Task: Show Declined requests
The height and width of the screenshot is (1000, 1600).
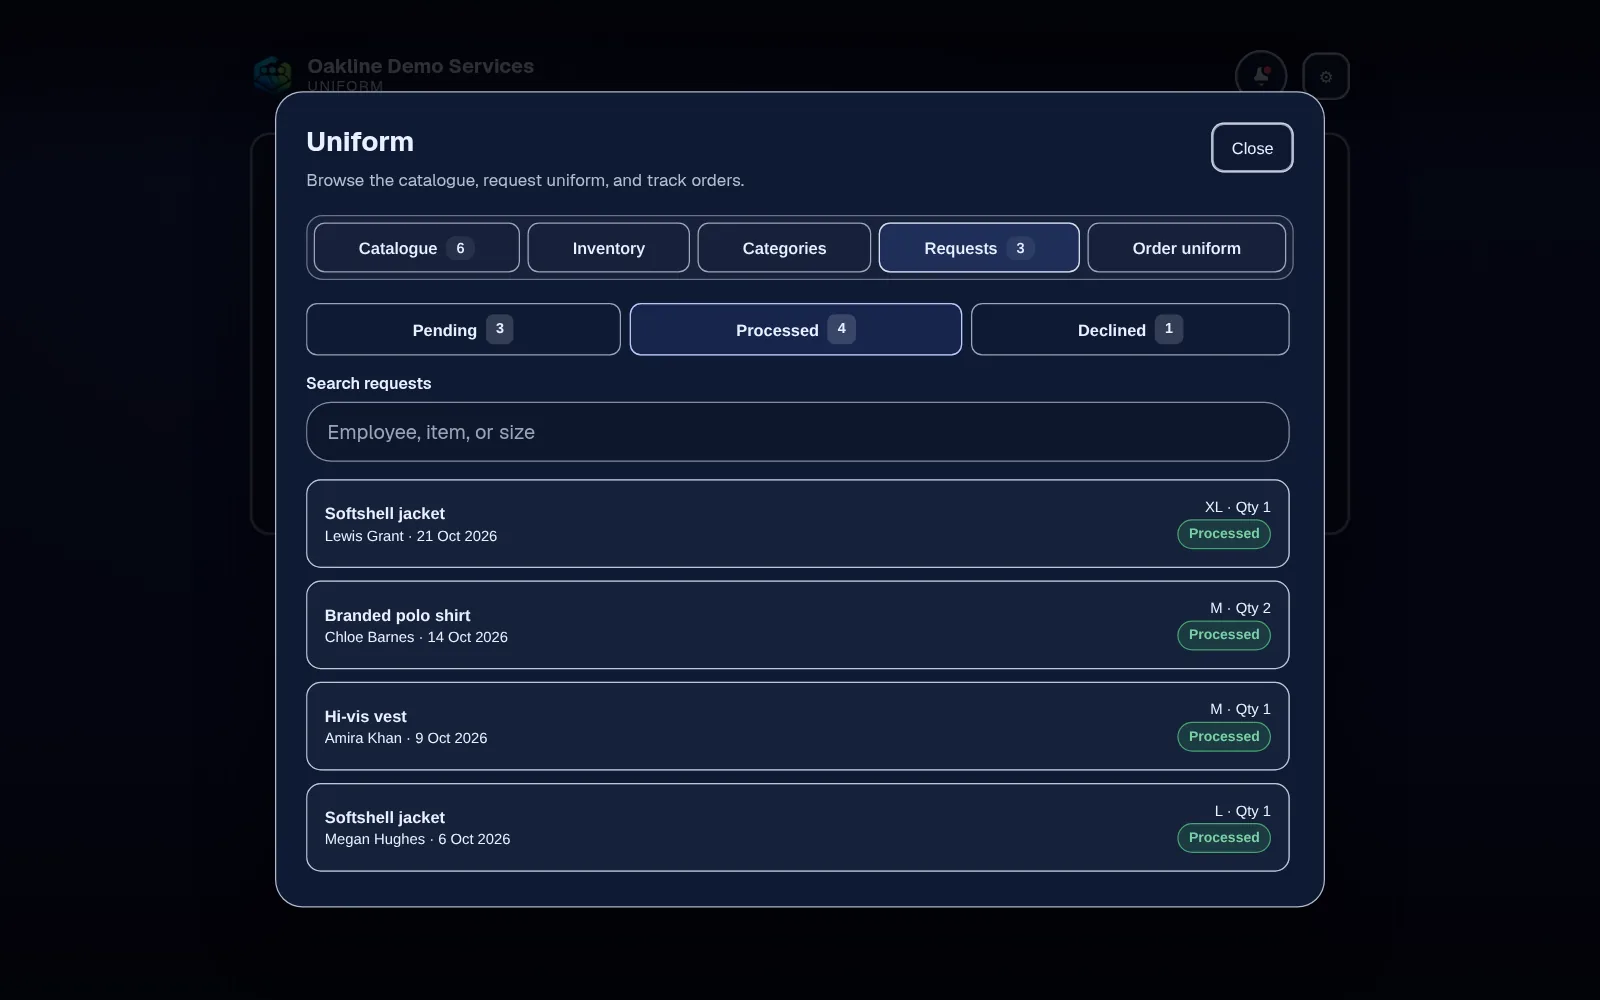Action: (1130, 329)
